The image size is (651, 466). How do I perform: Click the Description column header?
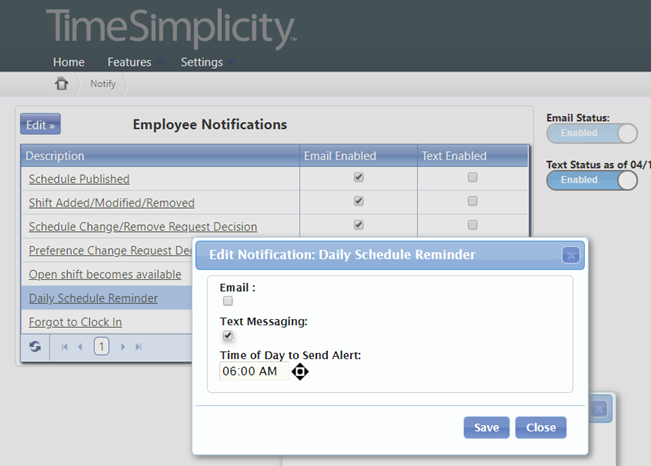(x=160, y=156)
